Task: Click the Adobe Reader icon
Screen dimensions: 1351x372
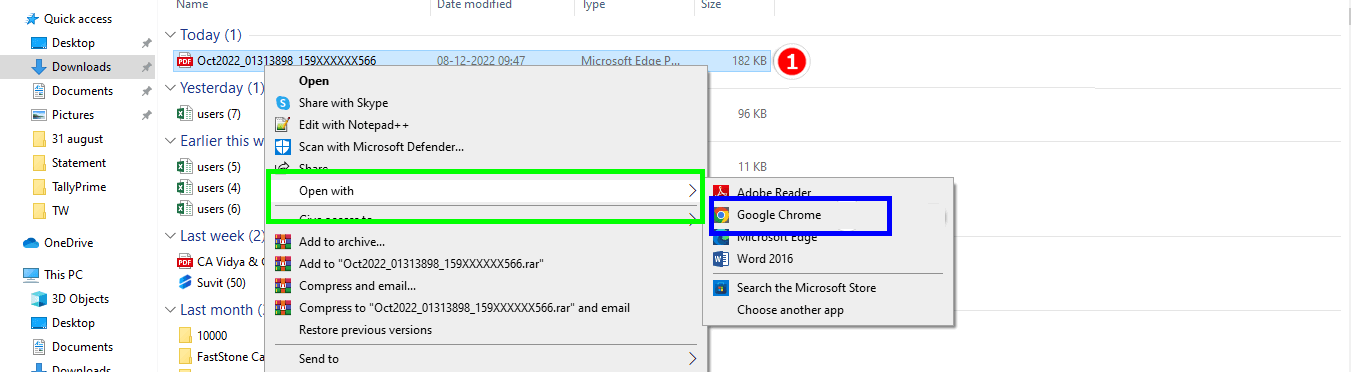Action: pos(721,192)
